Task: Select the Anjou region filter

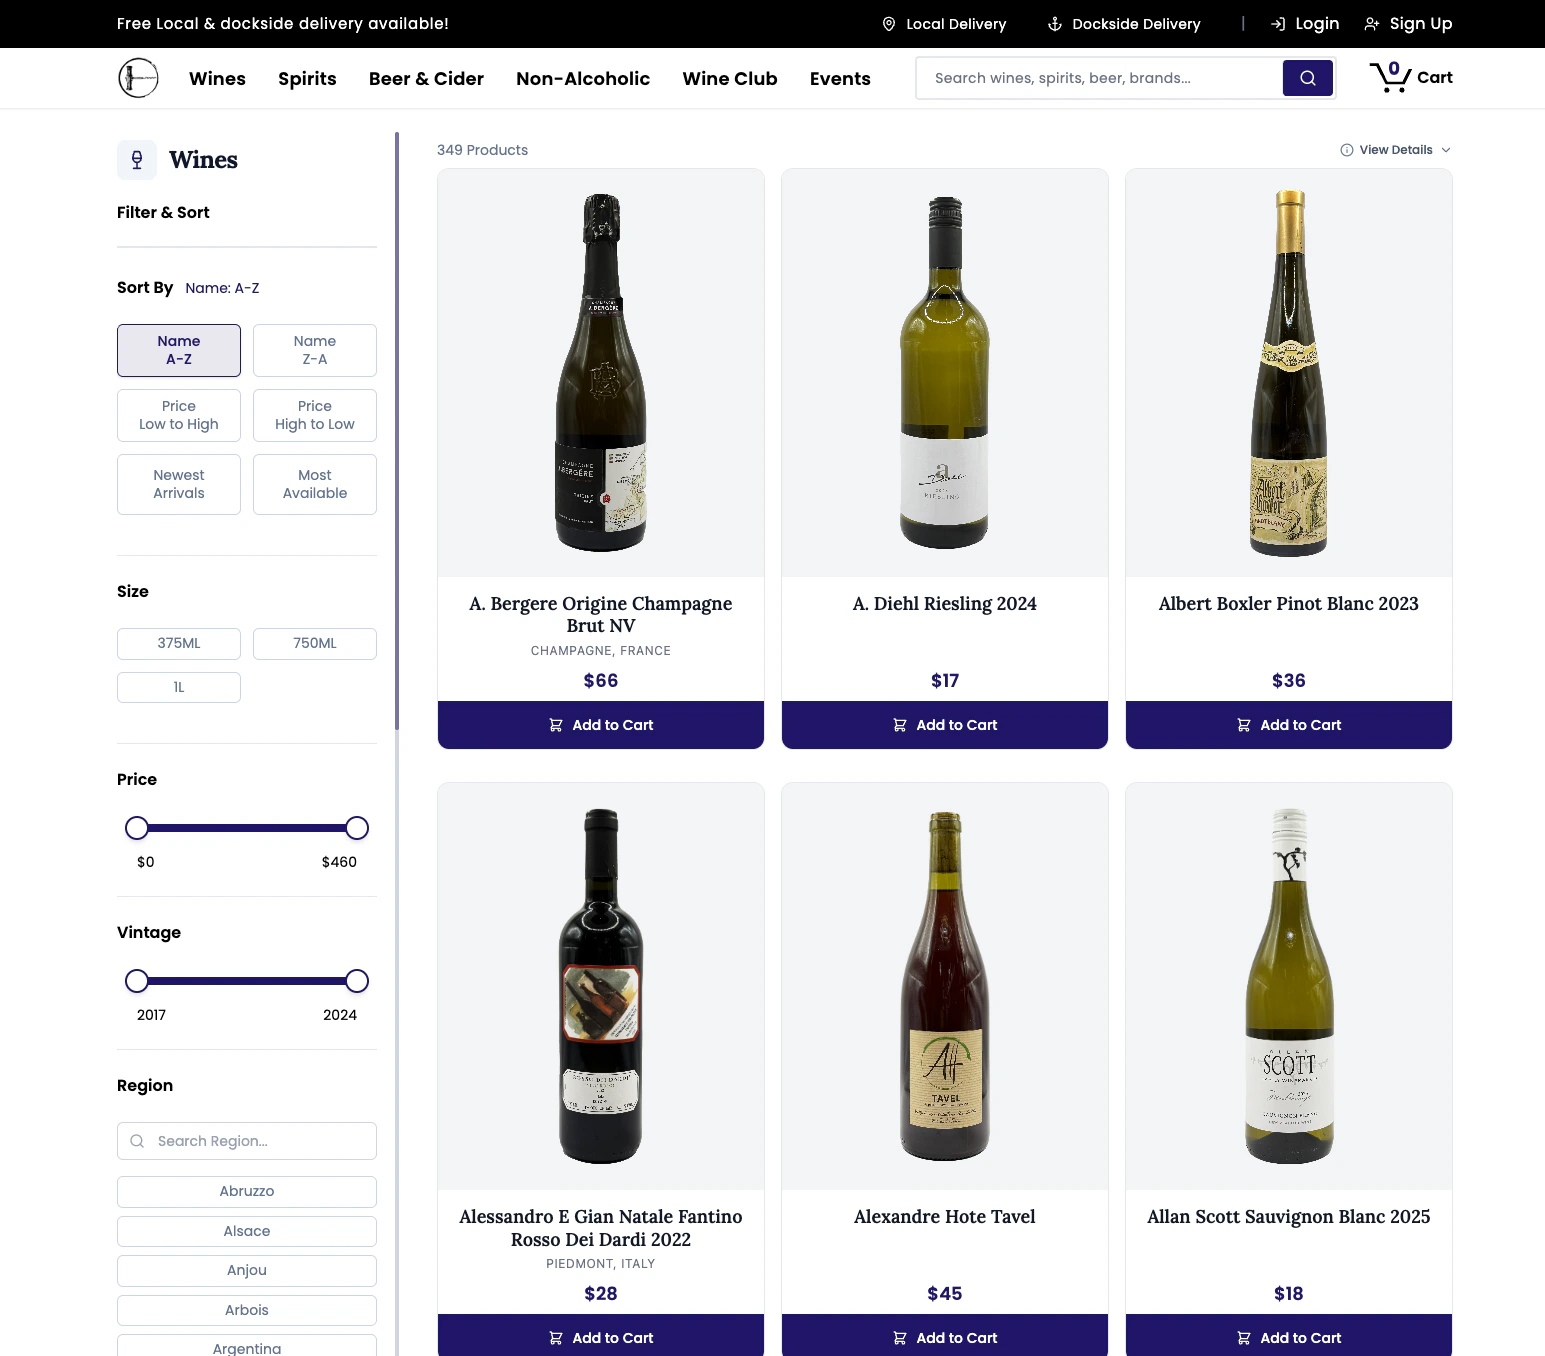Action: coord(247,1270)
